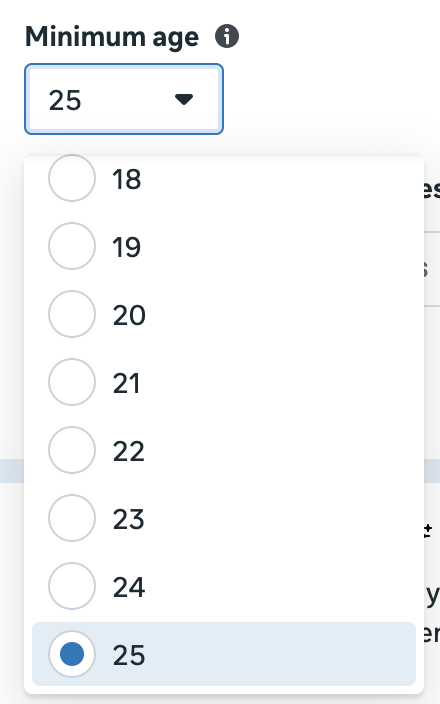Choose the 19 text label in list
Screen dimensions: 440x704
(127, 247)
